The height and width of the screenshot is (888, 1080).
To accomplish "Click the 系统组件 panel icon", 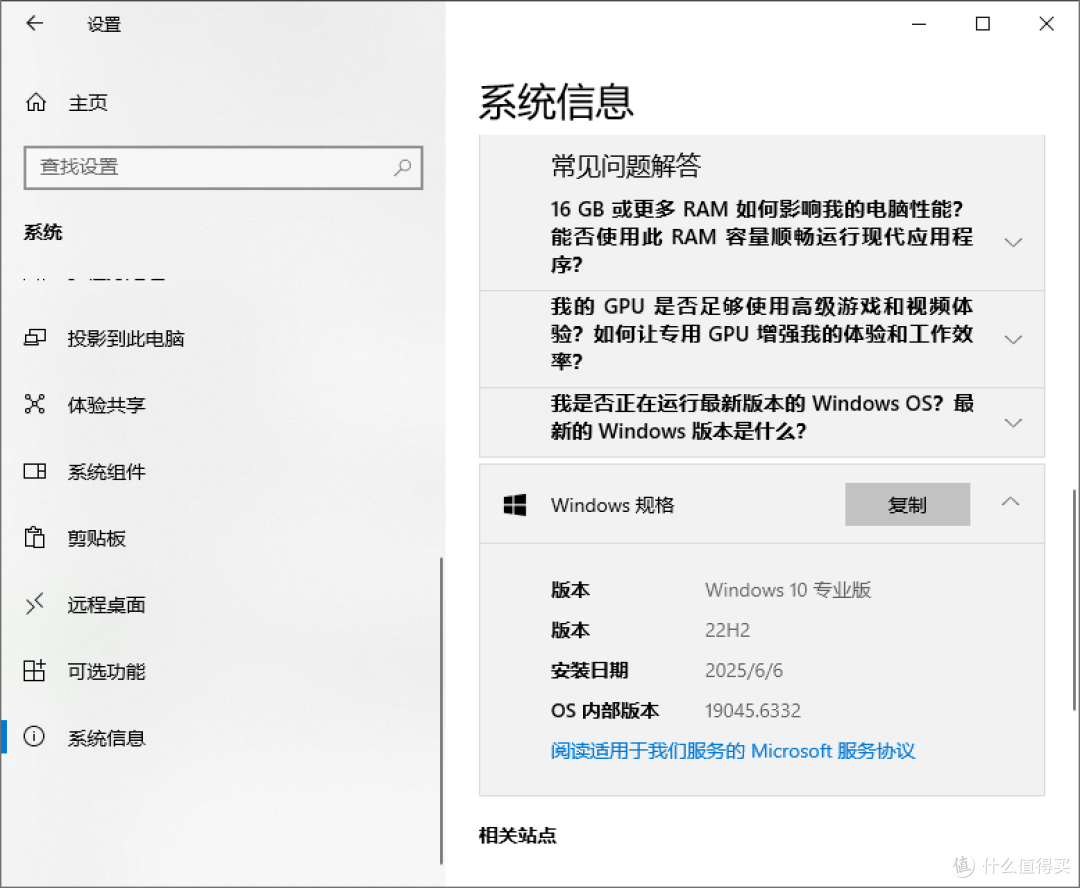I will [35, 471].
